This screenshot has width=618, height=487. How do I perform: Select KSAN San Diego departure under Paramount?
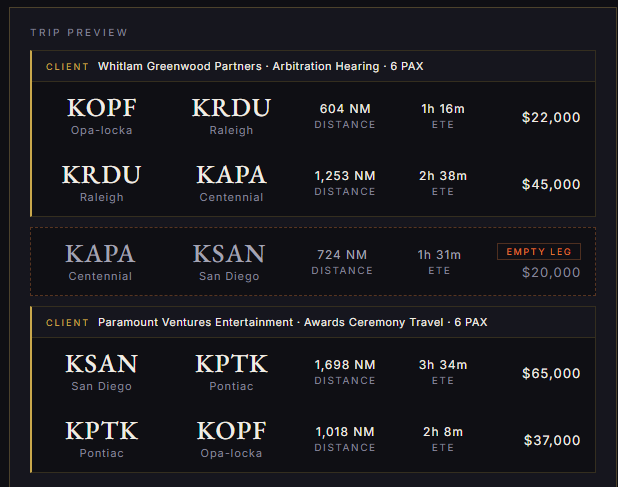102,373
